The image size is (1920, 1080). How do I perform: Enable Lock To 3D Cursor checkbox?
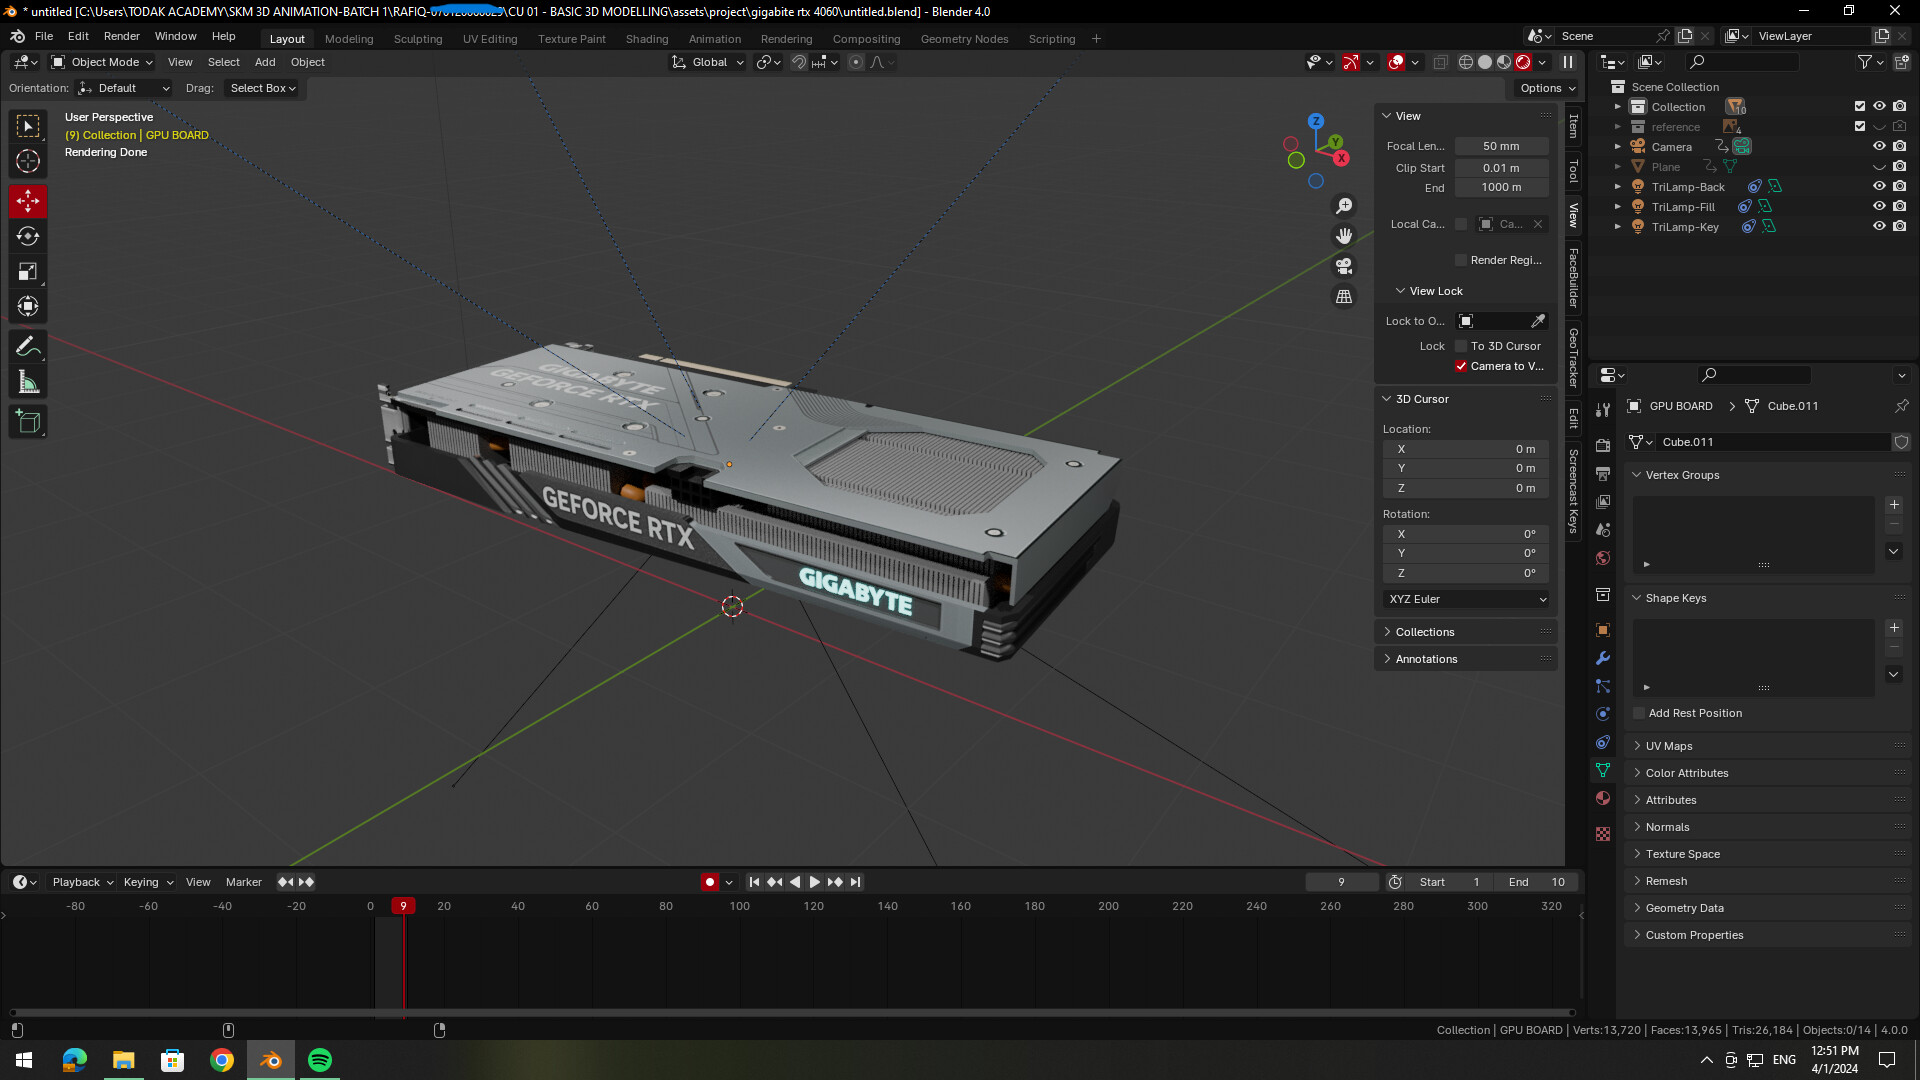(1461, 346)
